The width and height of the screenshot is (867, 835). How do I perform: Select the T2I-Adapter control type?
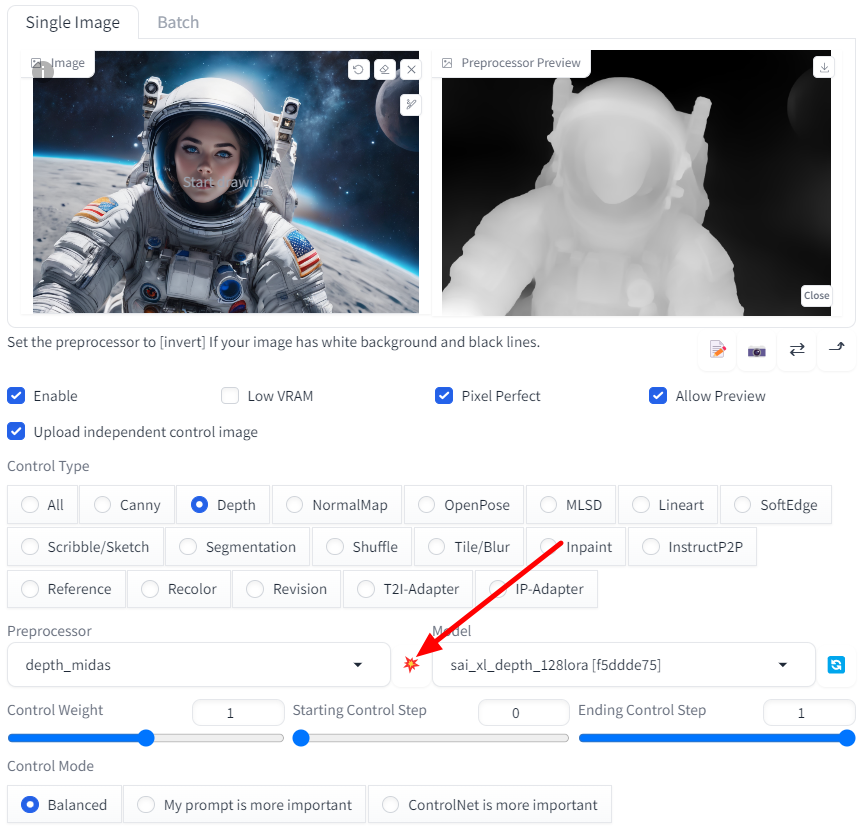408,588
